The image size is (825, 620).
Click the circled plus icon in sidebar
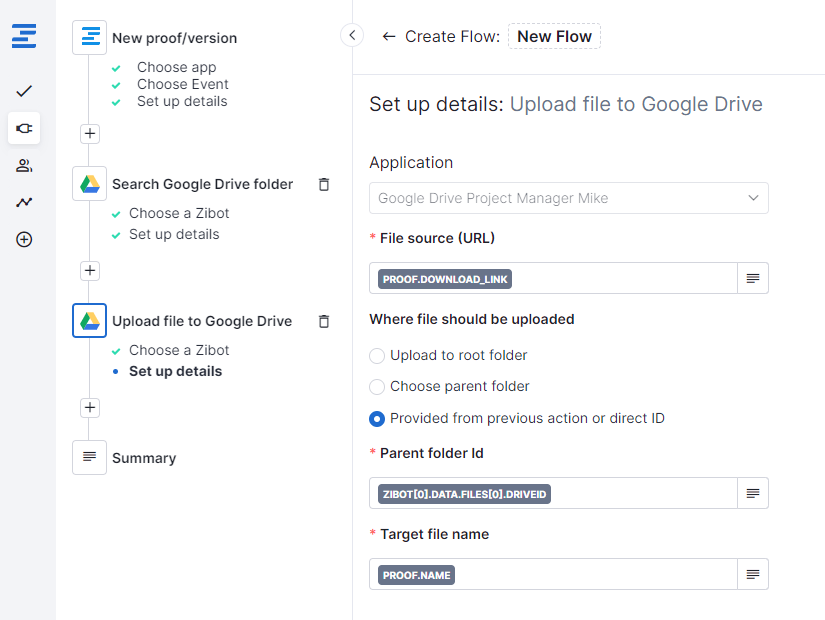[24, 239]
